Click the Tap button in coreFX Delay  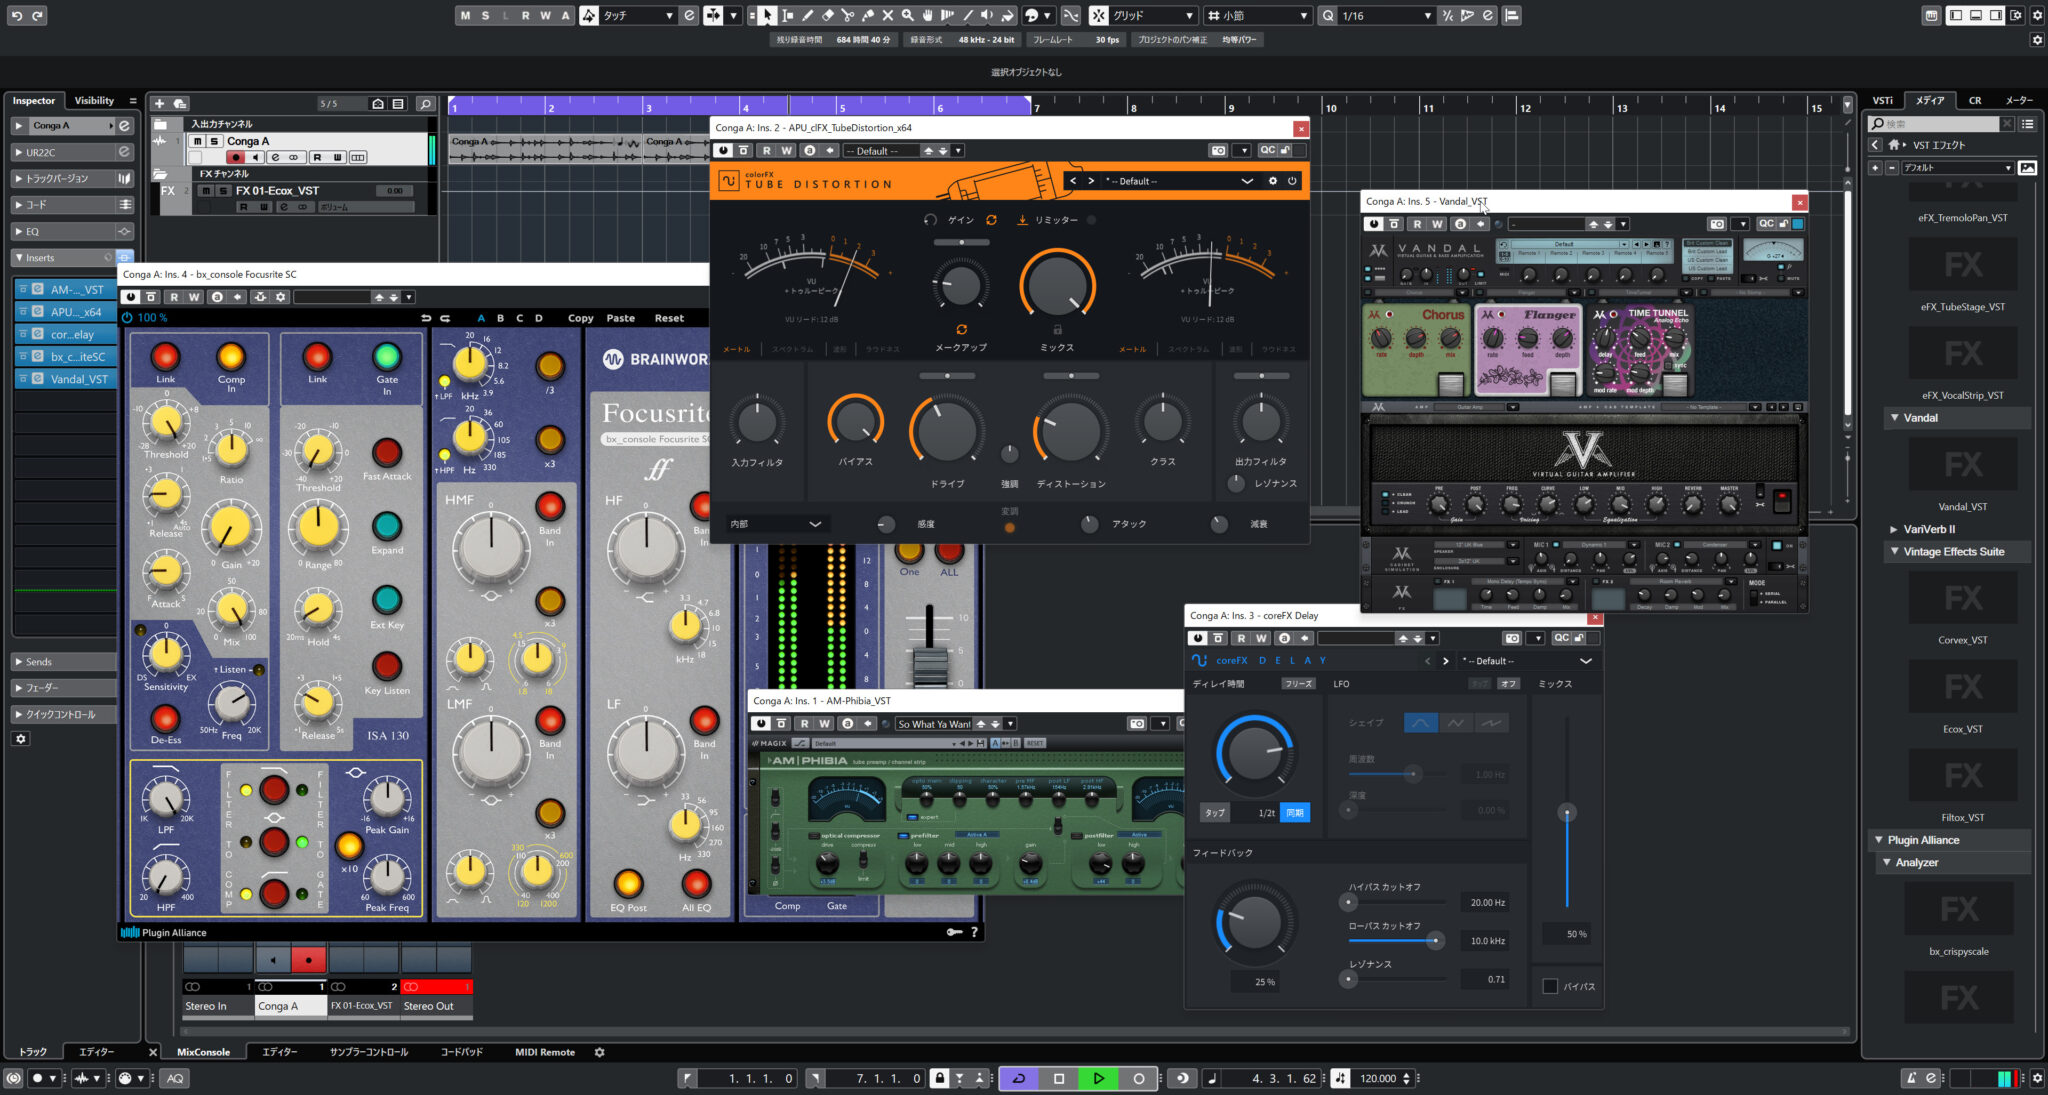coord(1215,813)
